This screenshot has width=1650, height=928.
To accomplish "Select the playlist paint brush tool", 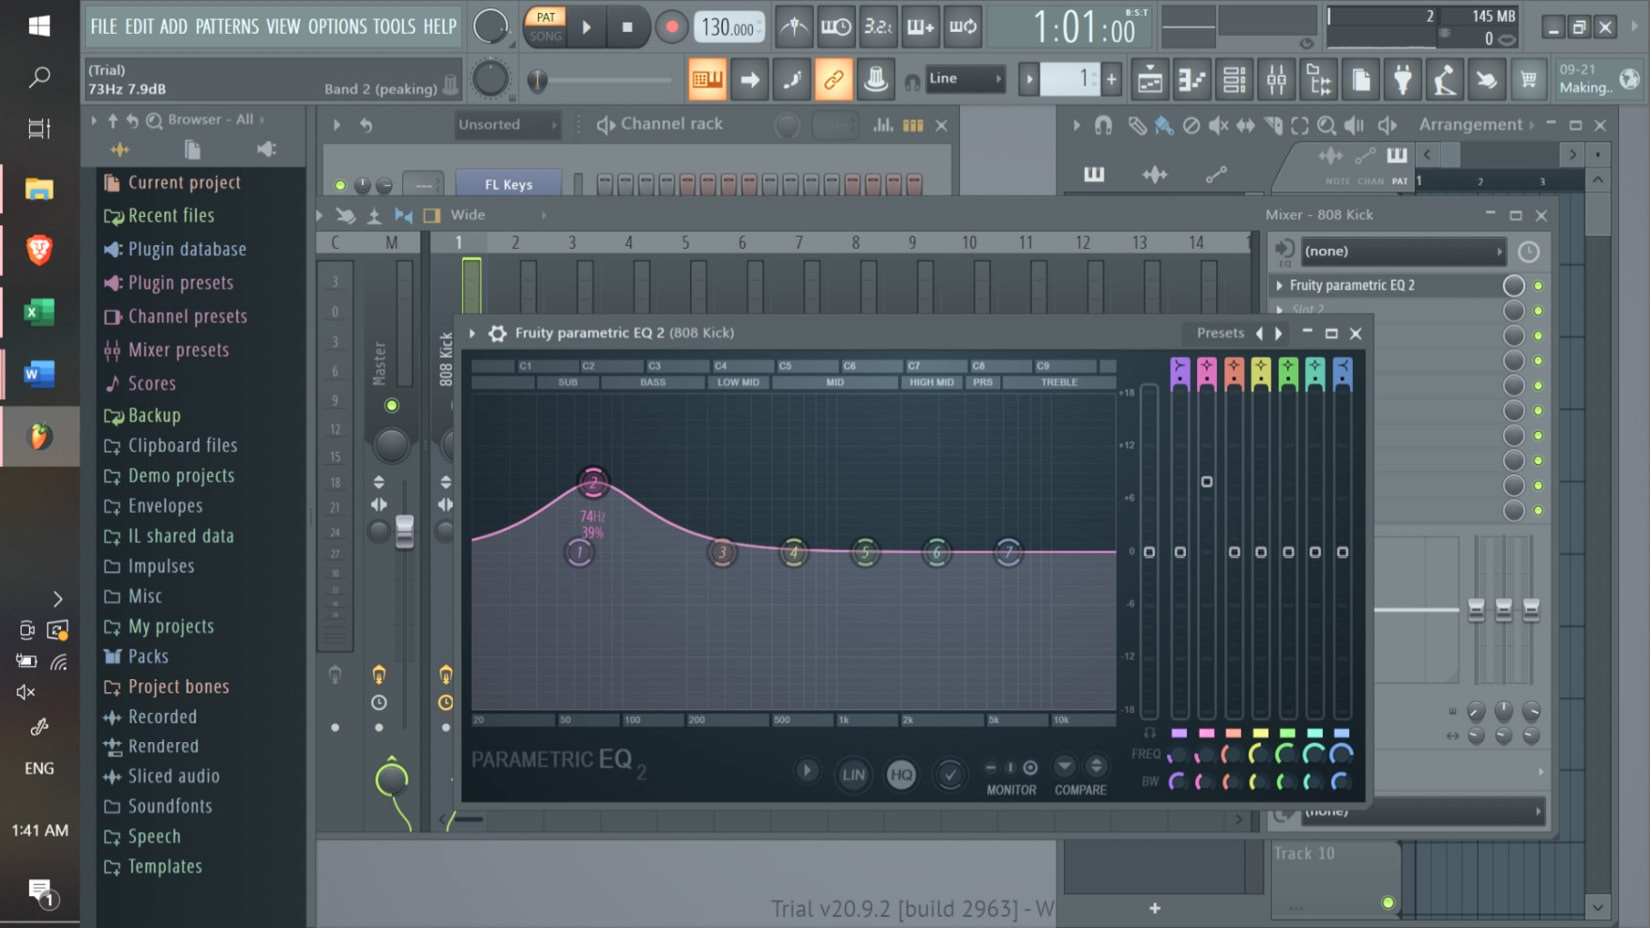I will [x=1163, y=125].
